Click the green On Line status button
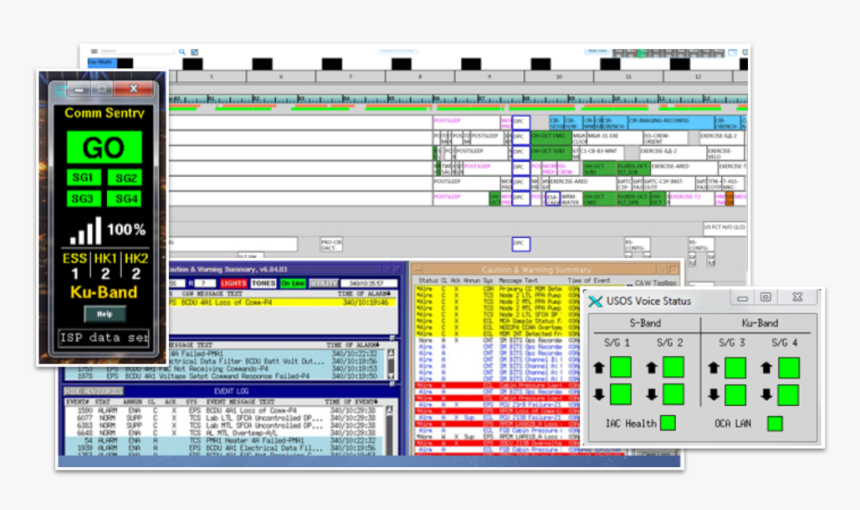 293,284
